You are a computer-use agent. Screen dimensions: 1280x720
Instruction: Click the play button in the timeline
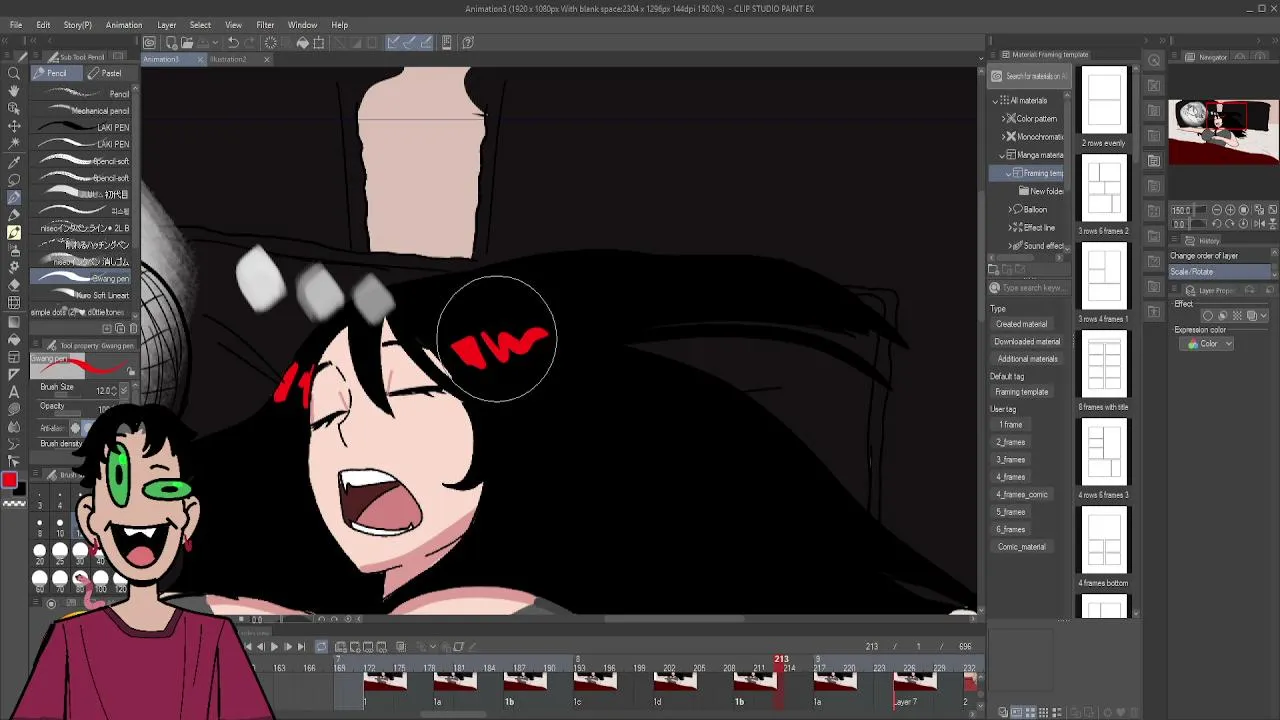274,647
